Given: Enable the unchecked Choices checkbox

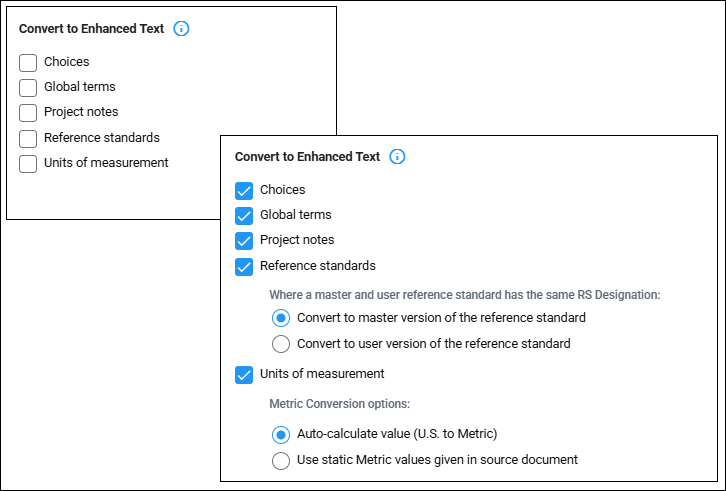Looking at the screenshot, I should pyautogui.click(x=28, y=63).
